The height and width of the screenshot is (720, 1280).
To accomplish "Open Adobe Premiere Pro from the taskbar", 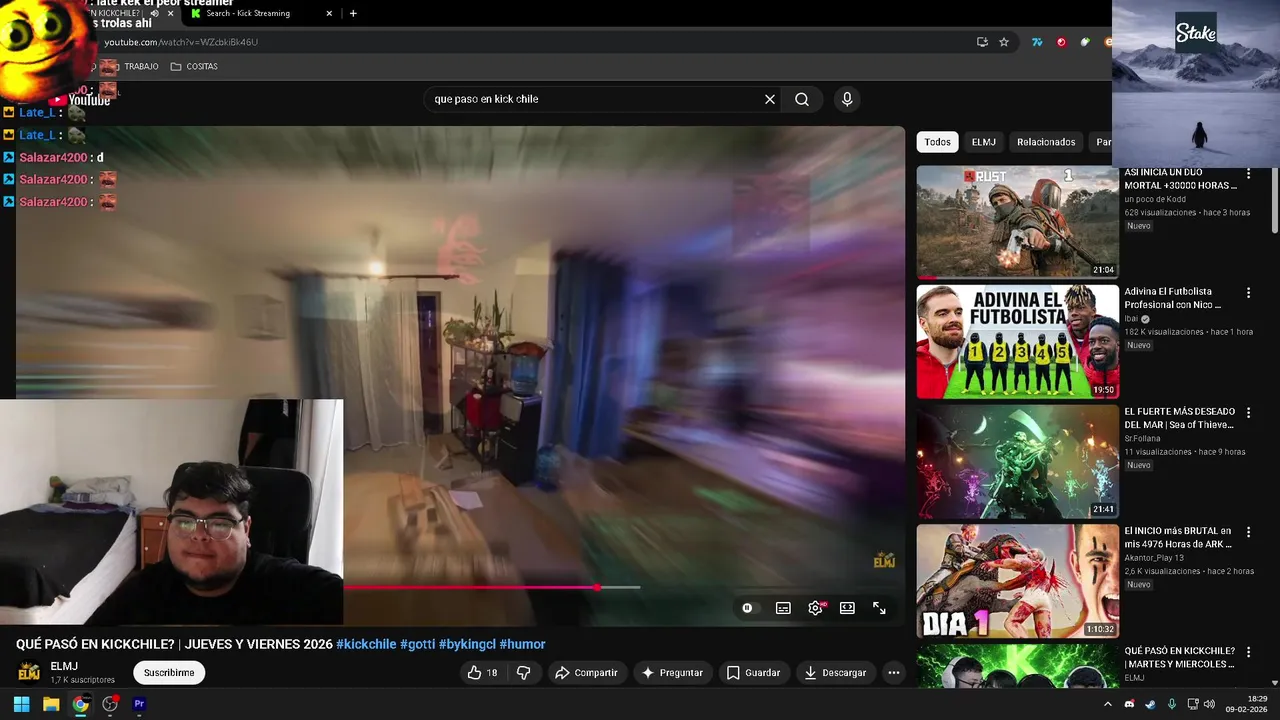I will click(x=139, y=704).
